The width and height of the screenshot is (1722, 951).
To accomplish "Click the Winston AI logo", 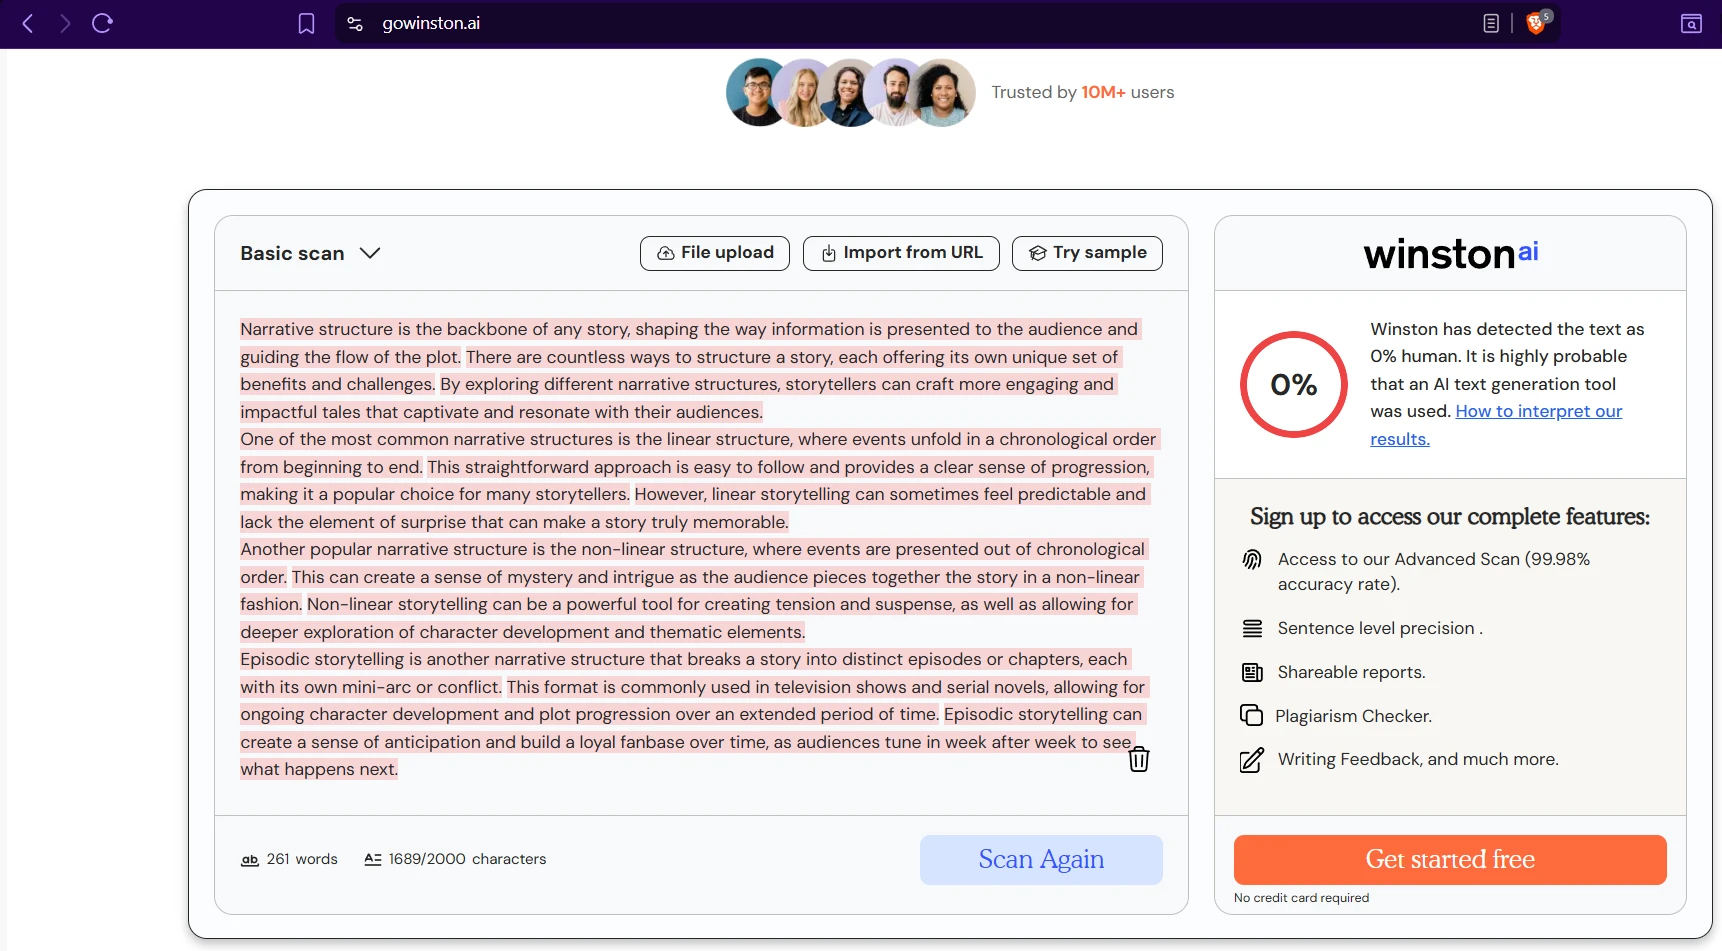I will pos(1450,254).
